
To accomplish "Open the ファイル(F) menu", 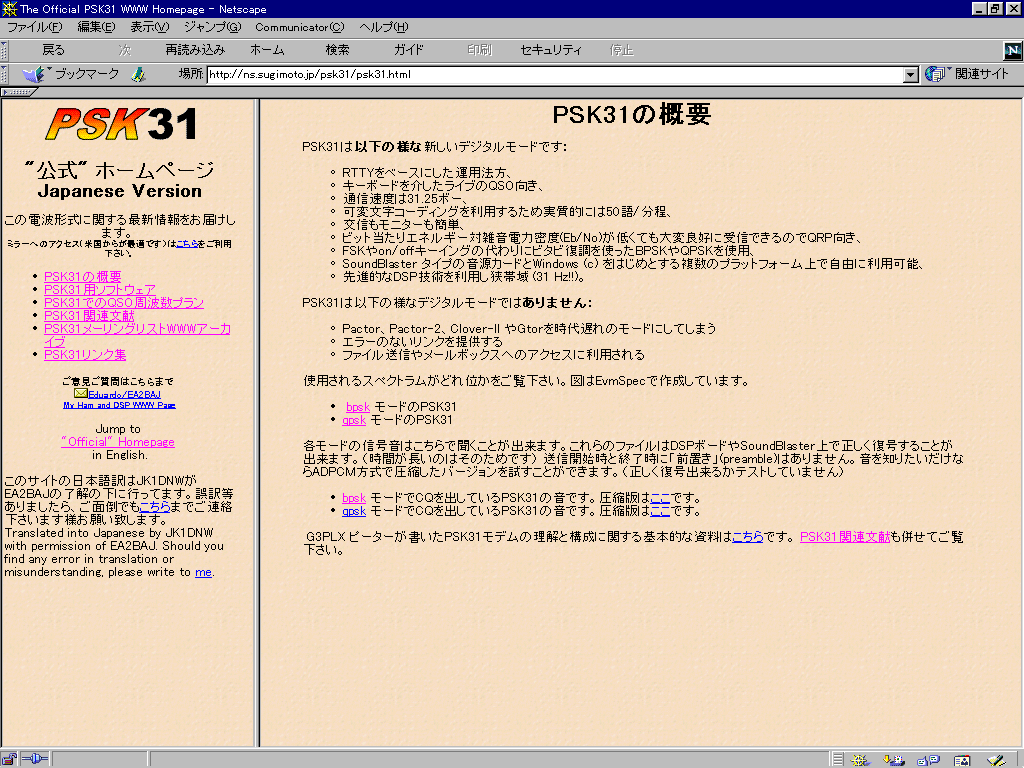I will (x=35, y=27).
